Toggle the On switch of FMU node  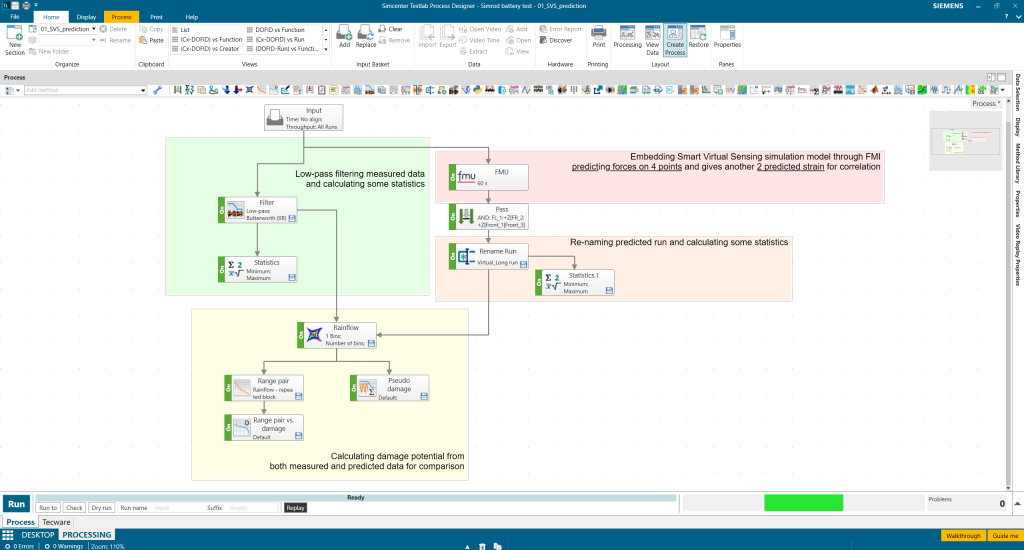pyautogui.click(x=452, y=178)
